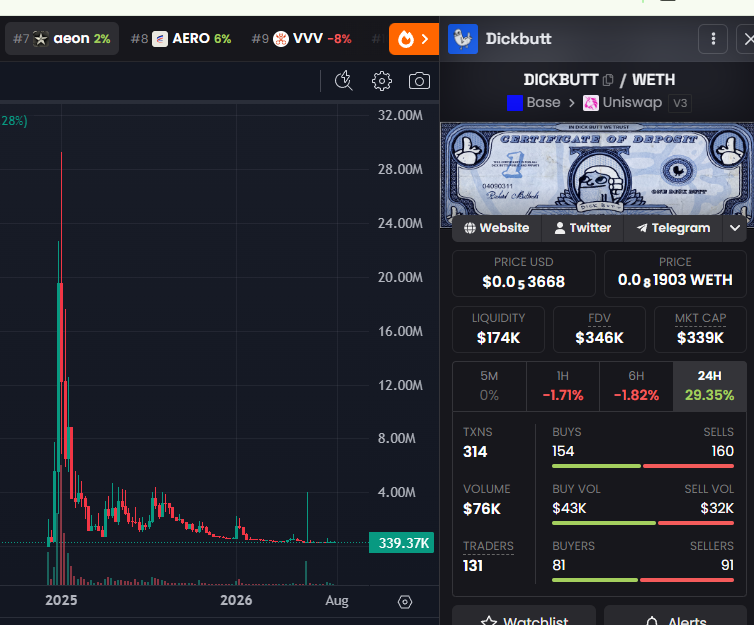
Task: Click the PRICE 1903 WETH box
Action: [x=675, y=273]
